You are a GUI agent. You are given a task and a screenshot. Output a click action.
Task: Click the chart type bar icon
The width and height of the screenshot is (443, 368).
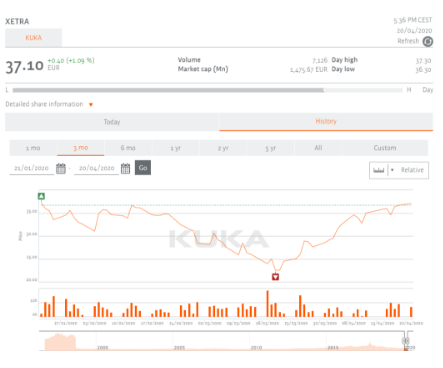pyautogui.click(x=379, y=170)
